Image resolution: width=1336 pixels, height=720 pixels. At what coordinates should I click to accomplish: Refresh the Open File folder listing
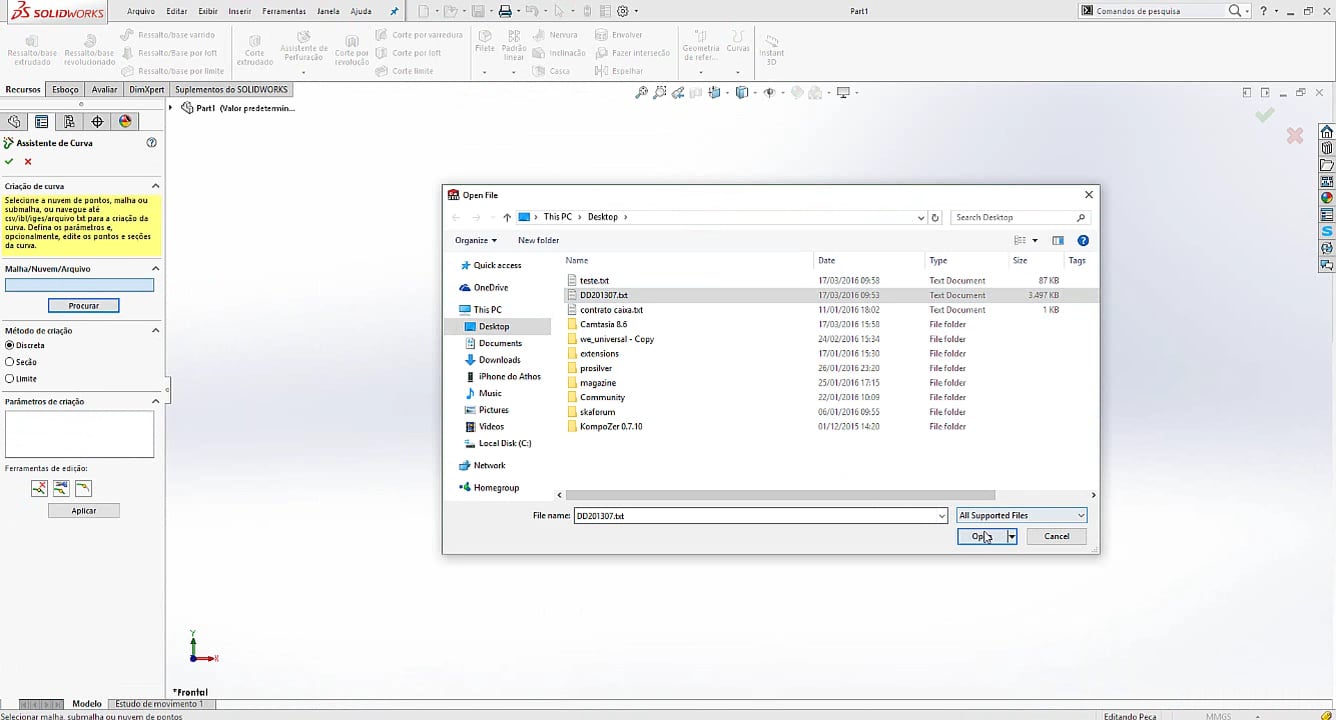point(935,217)
